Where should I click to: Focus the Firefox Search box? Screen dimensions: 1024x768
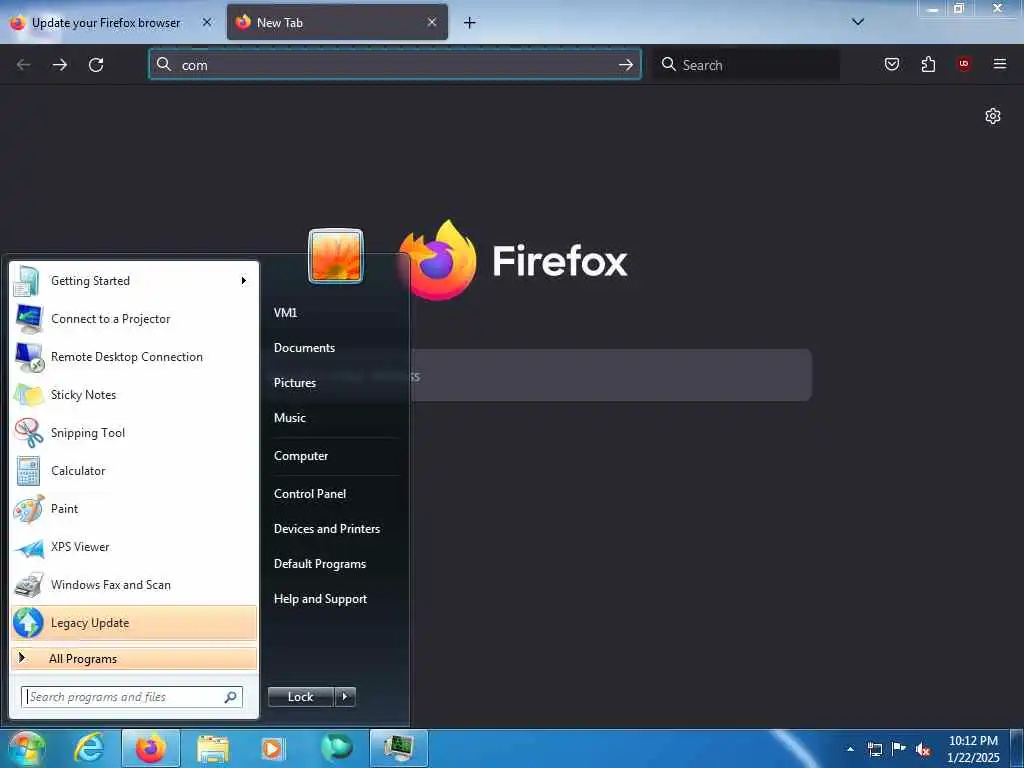[x=746, y=65]
